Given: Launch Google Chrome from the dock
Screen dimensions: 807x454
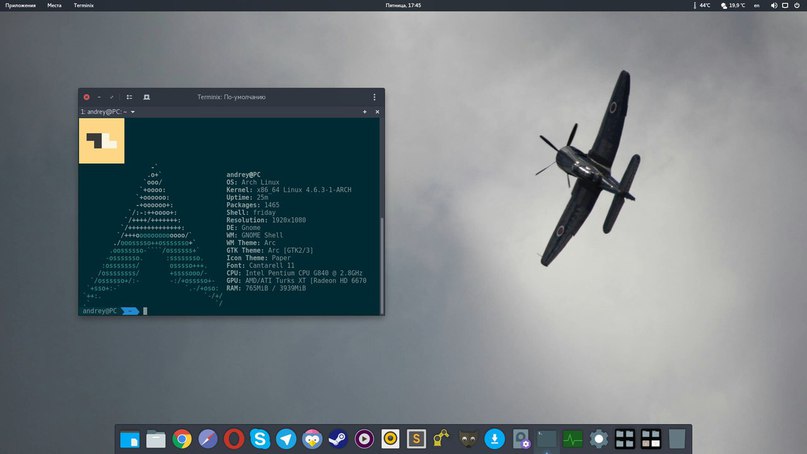Looking at the screenshot, I should (182, 440).
